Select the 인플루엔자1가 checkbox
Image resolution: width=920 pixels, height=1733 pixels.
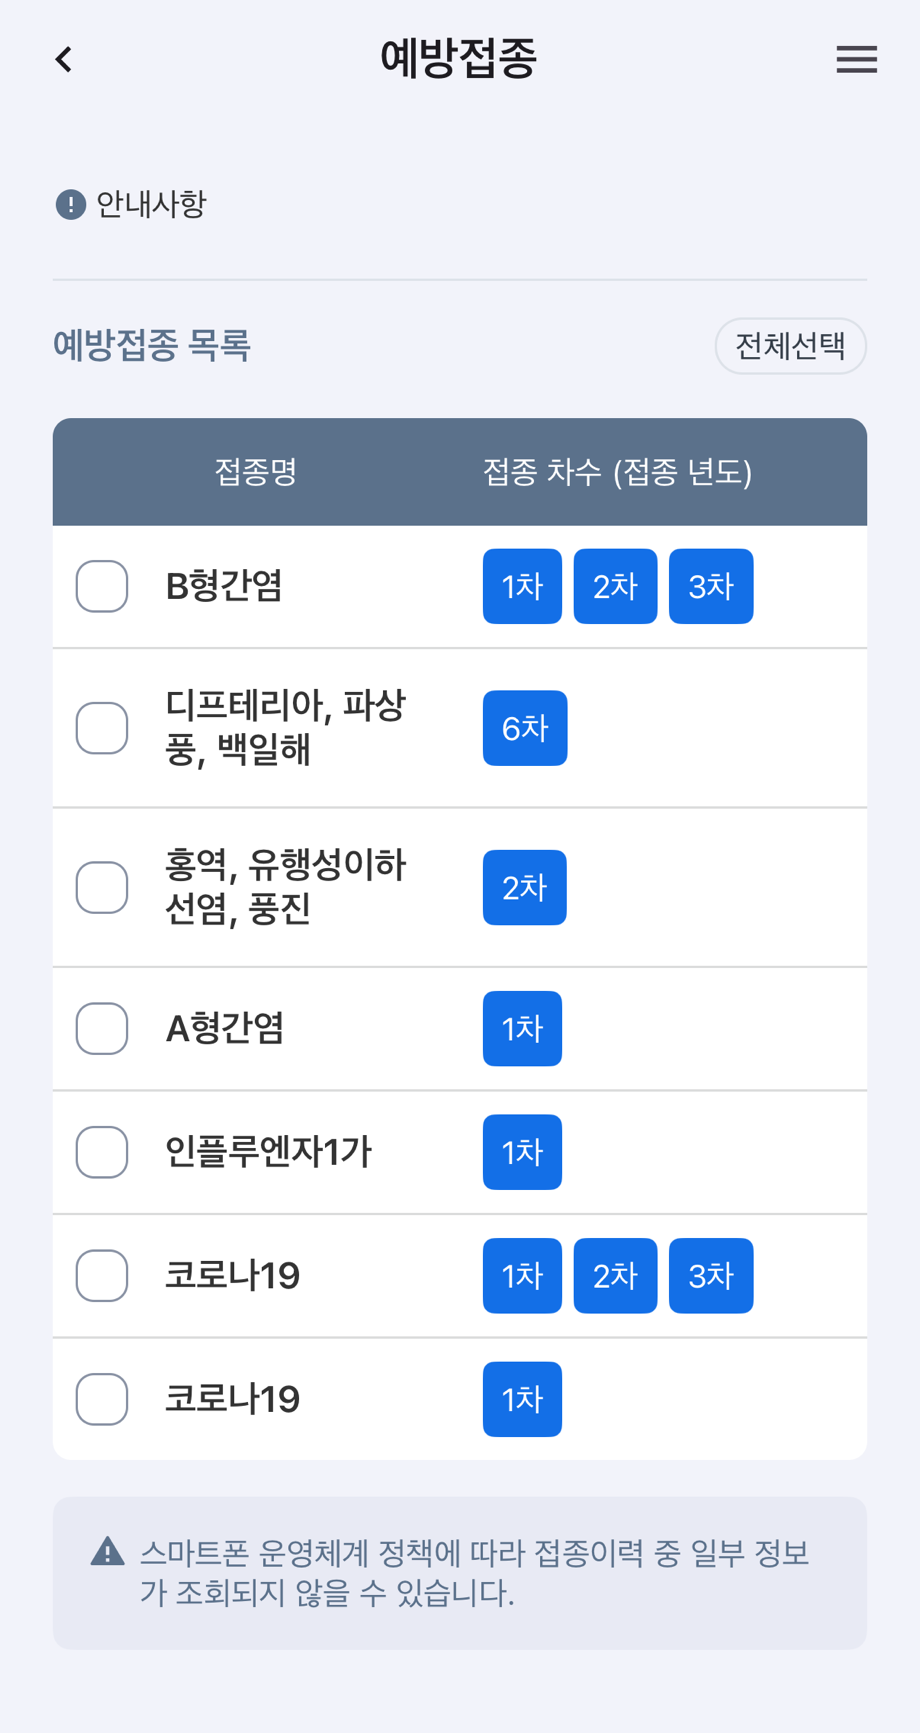[x=102, y=1152]
